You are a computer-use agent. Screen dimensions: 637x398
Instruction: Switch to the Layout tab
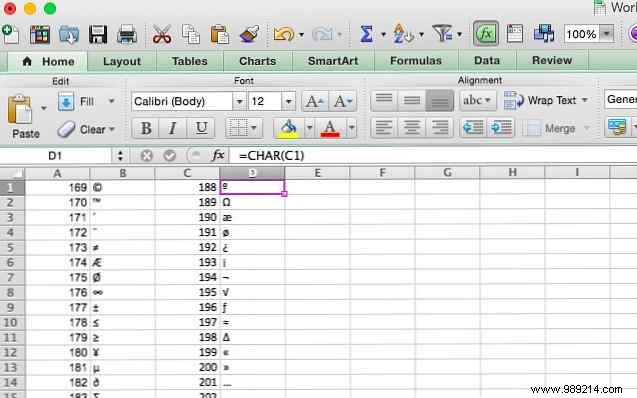coord(122,61)
